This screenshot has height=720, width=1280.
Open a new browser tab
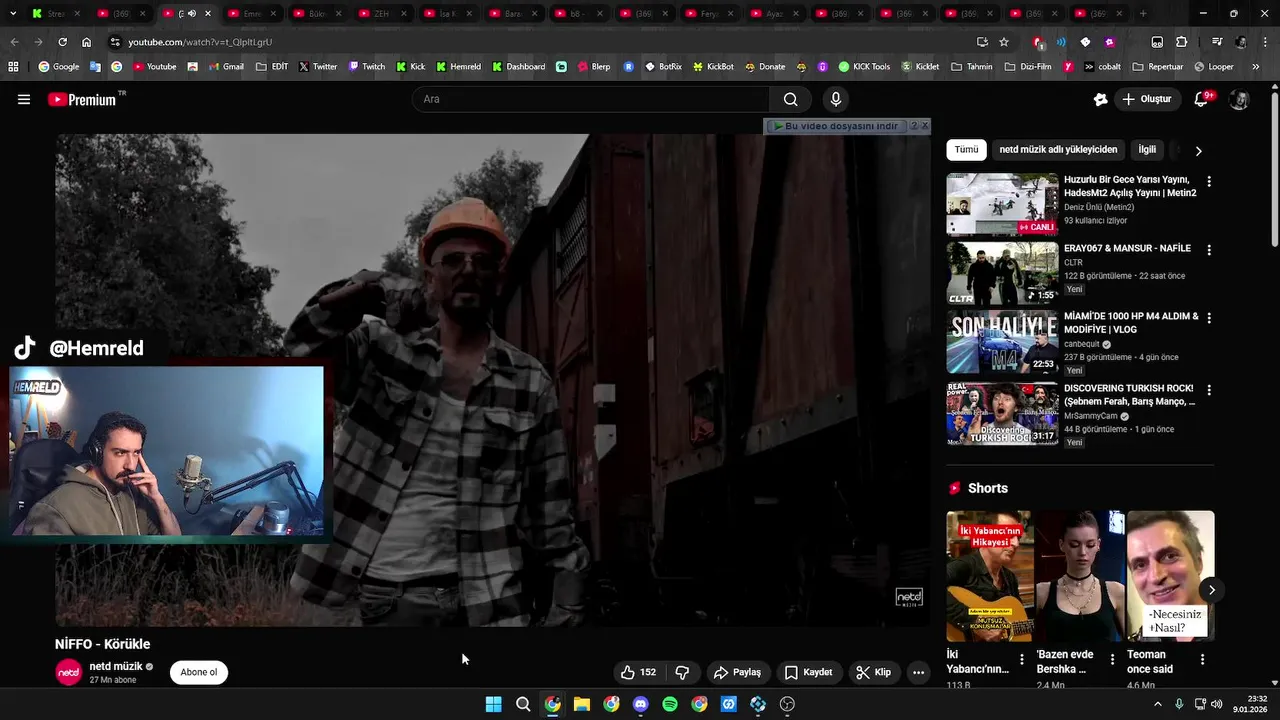(1143, 14)
